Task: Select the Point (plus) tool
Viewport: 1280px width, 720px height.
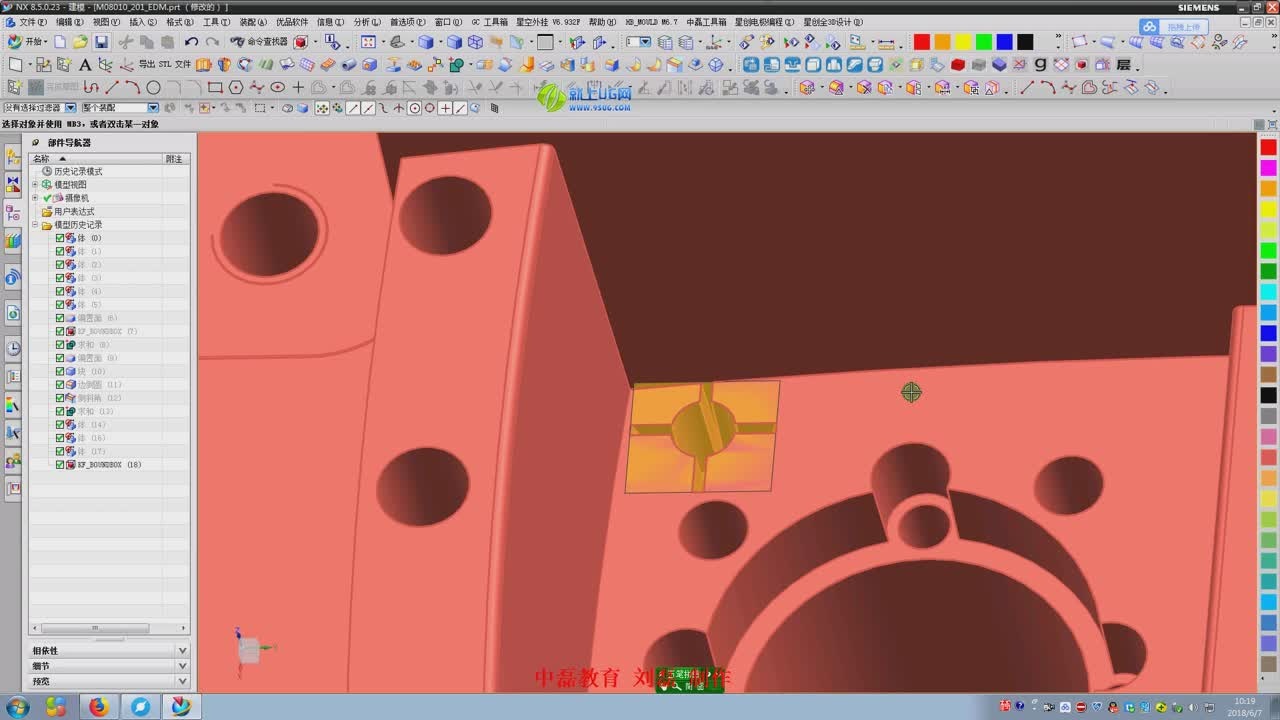Action: pyautogui.click(x=298, y=88)
